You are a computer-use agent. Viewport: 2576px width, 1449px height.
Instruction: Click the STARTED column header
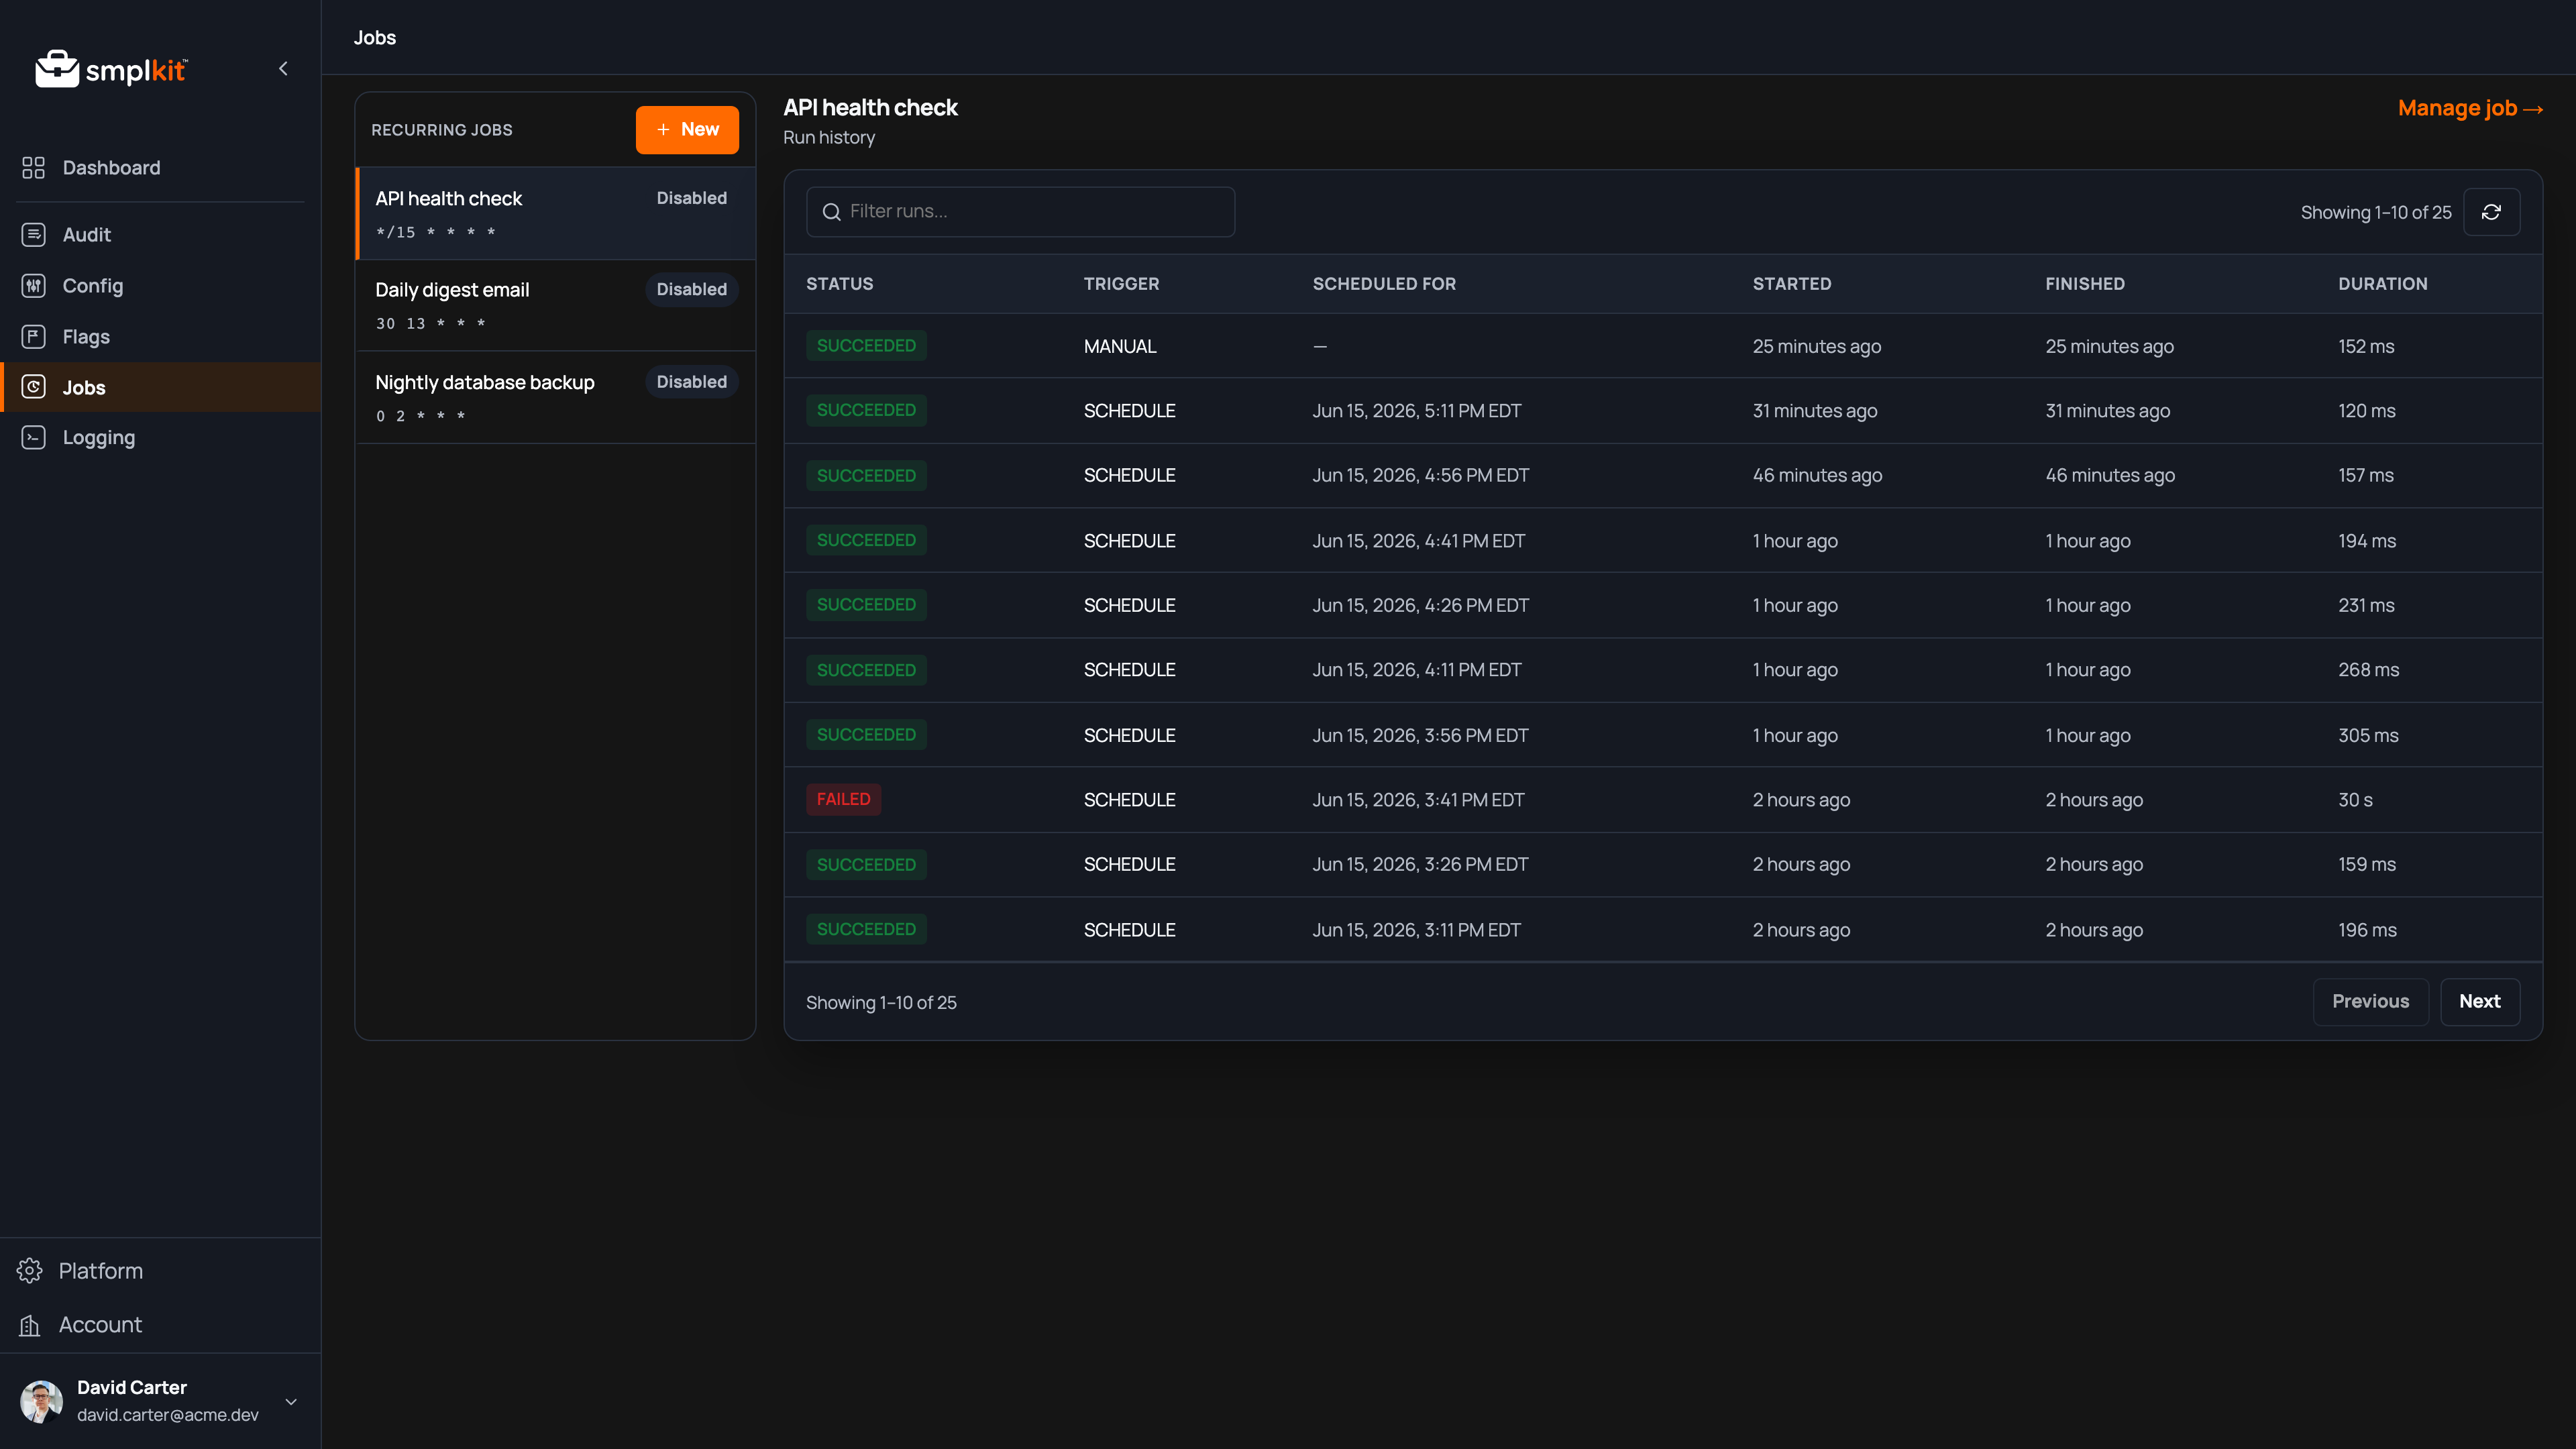pyautogui.click(x=1791, y=284)
